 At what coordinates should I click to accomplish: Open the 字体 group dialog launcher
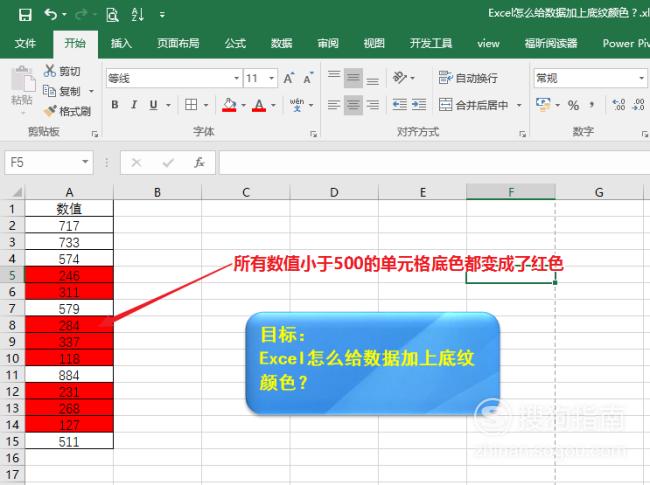point(313,133)
